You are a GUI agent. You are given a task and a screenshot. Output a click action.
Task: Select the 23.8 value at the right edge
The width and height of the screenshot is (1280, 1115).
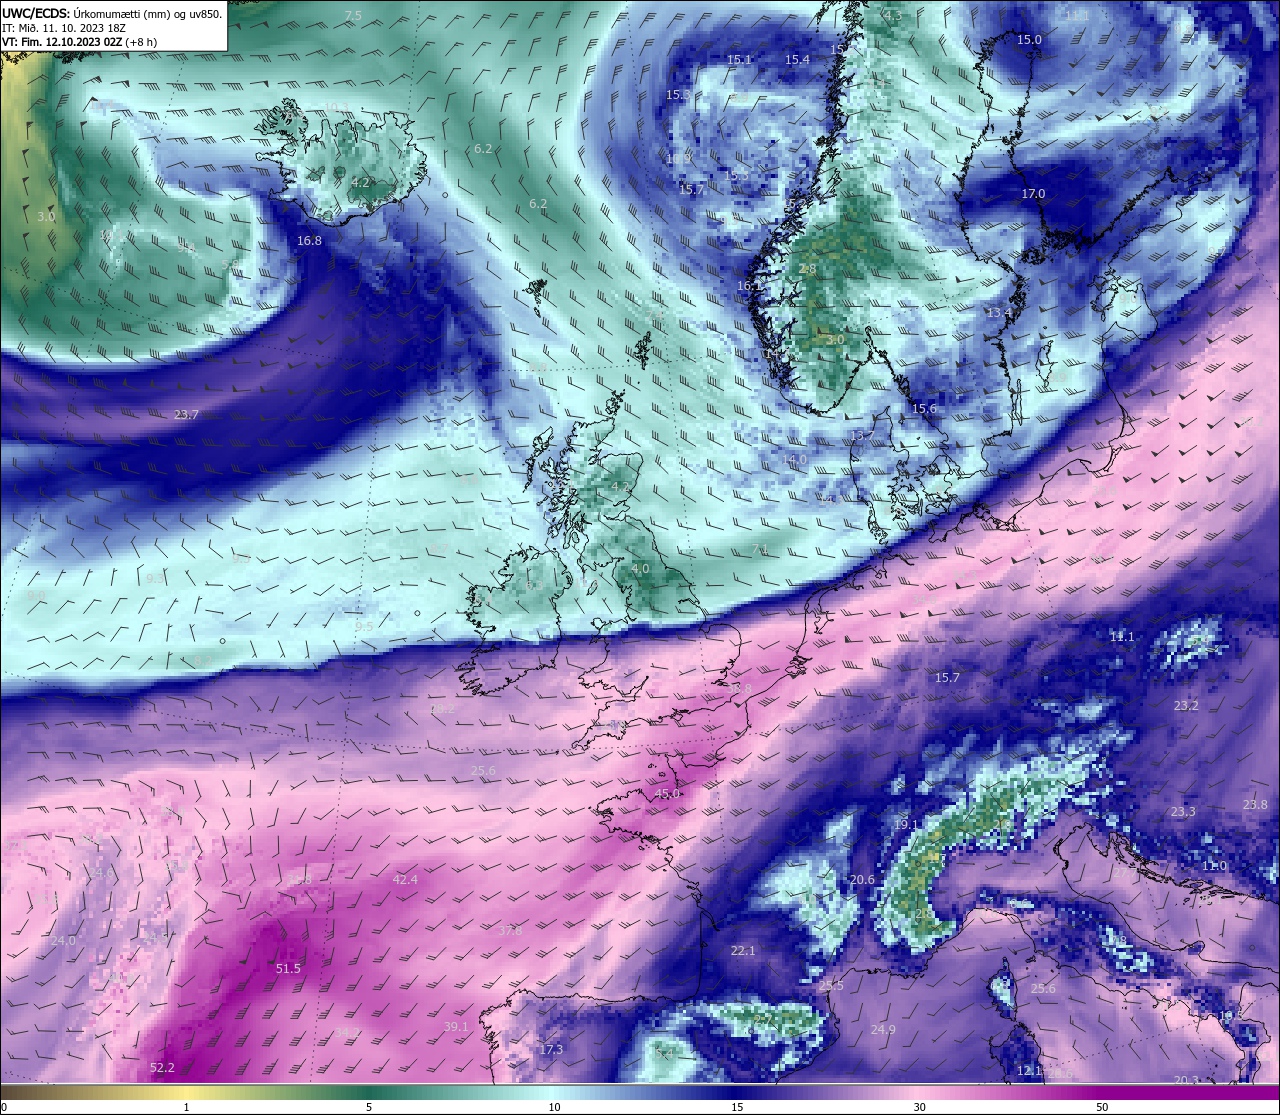[1255, 805]
